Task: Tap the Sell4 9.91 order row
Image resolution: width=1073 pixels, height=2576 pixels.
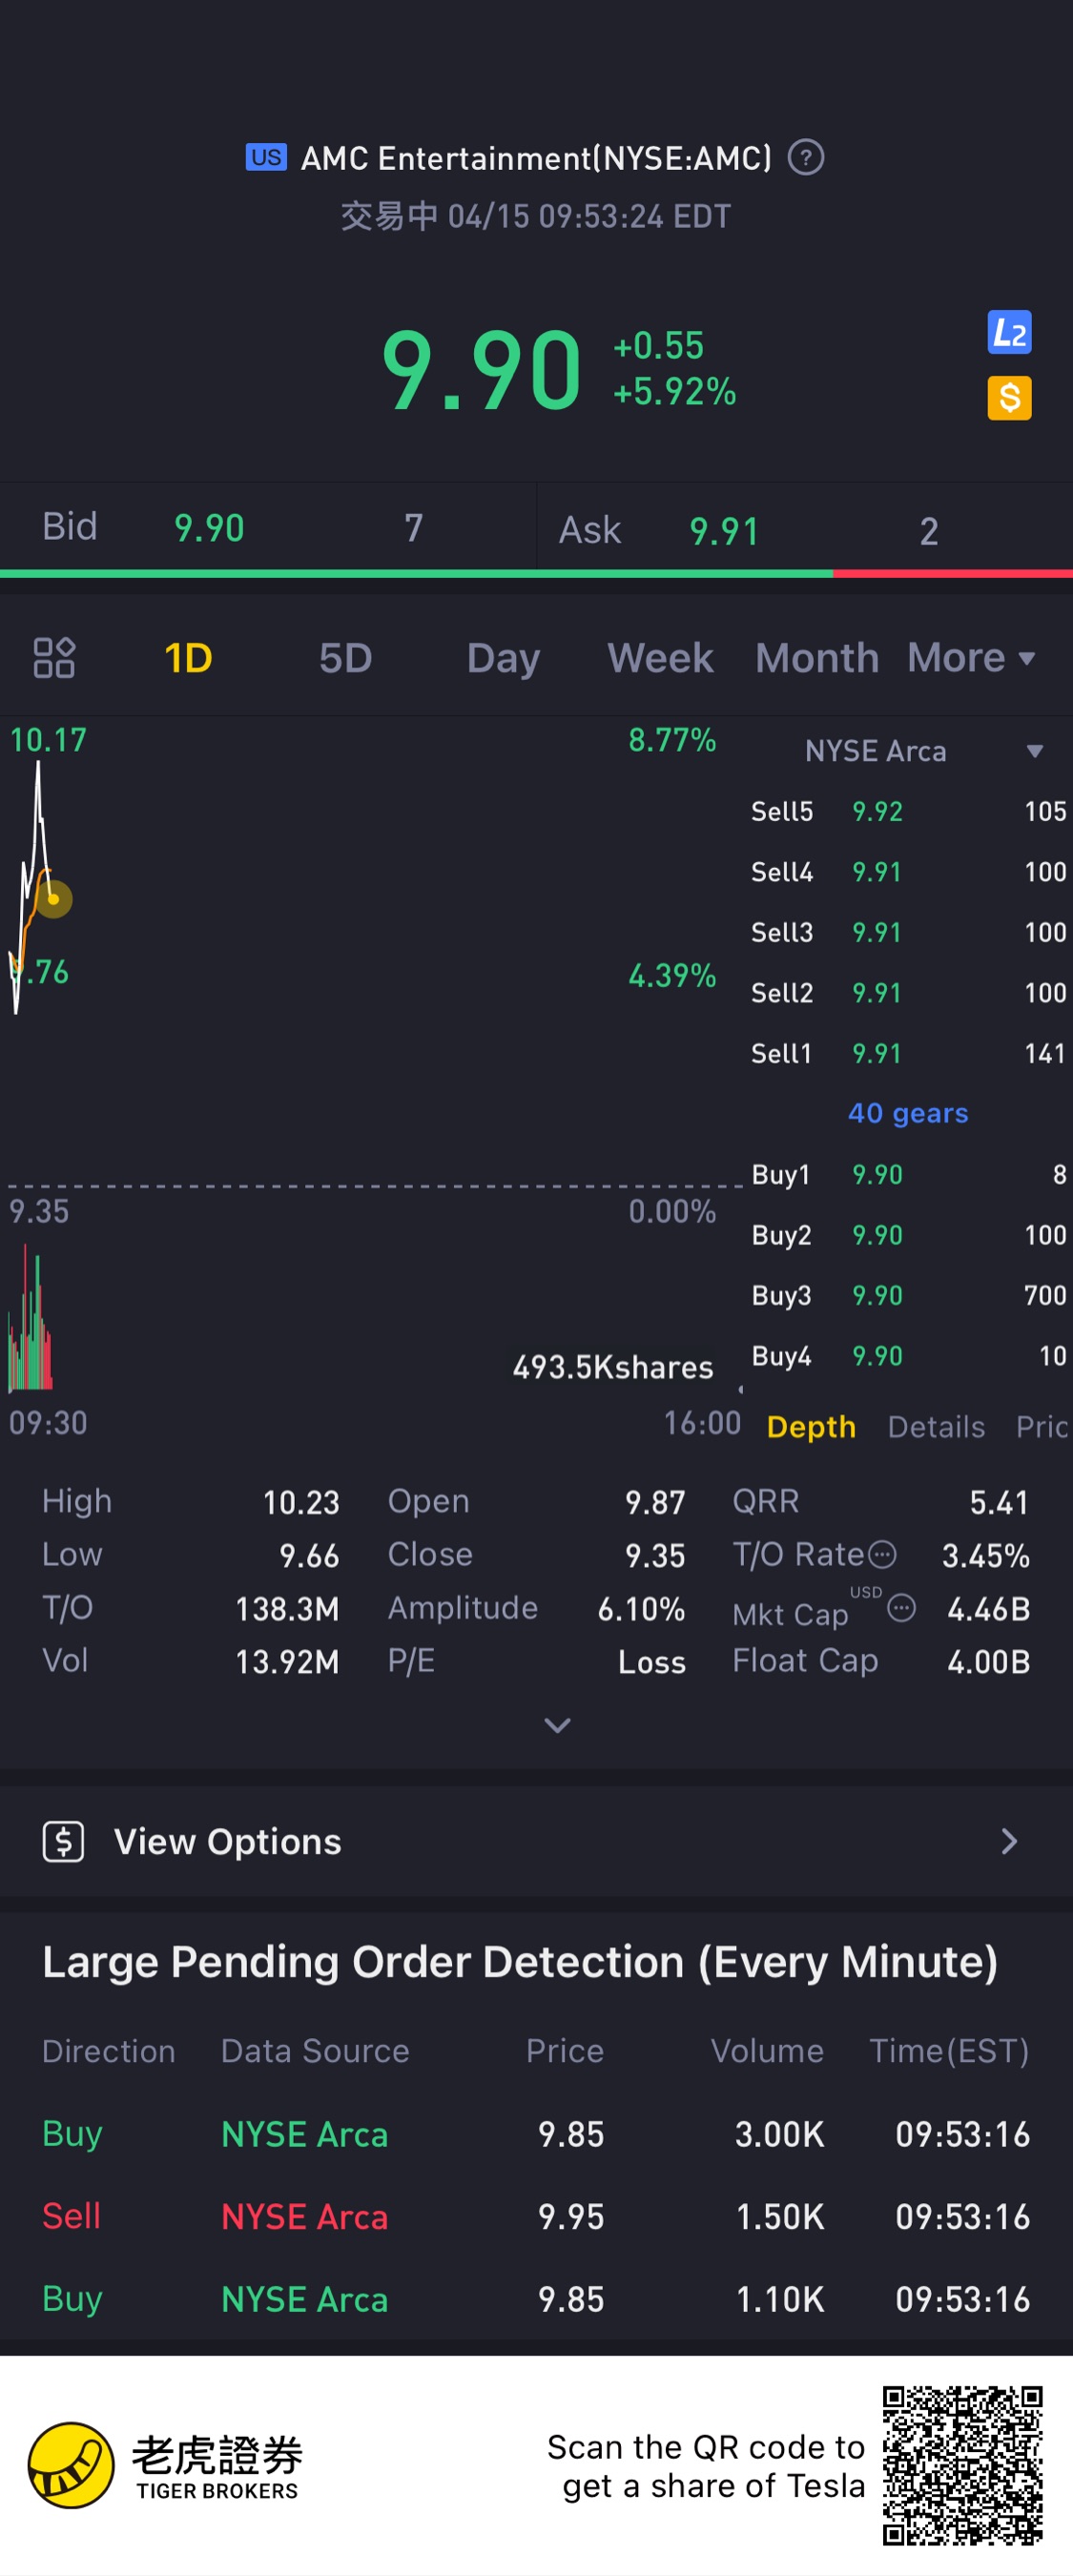Action: pyautogui.click(x=908, y=872)
